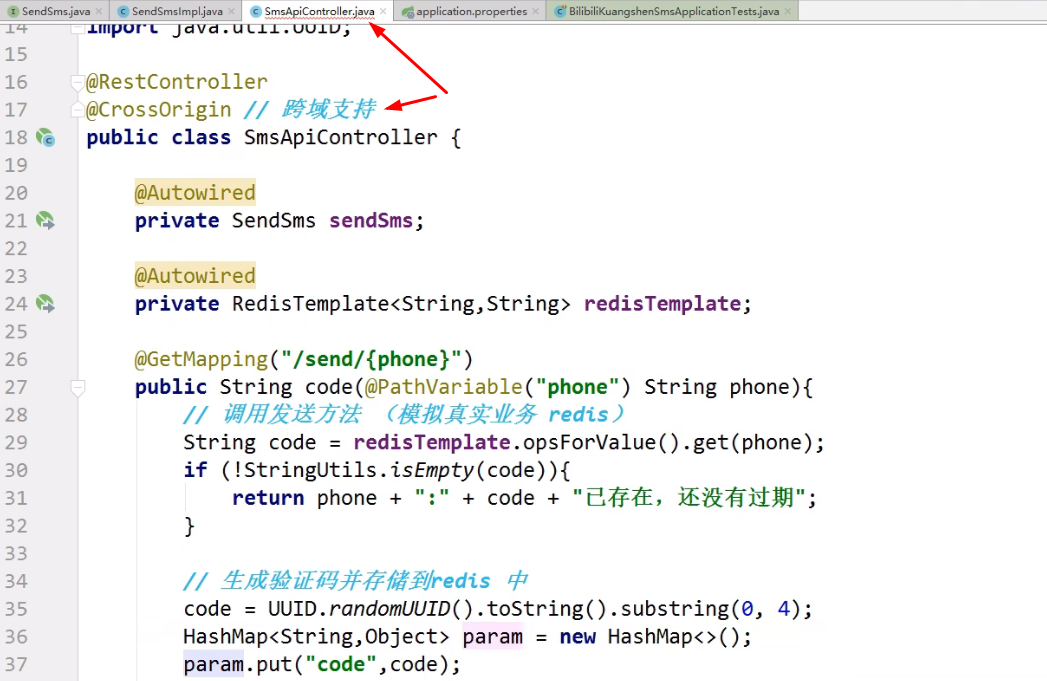Screen dimensions: 1047x681
Task: Click opsForValue() on line 29
Action: coord(596,443)
